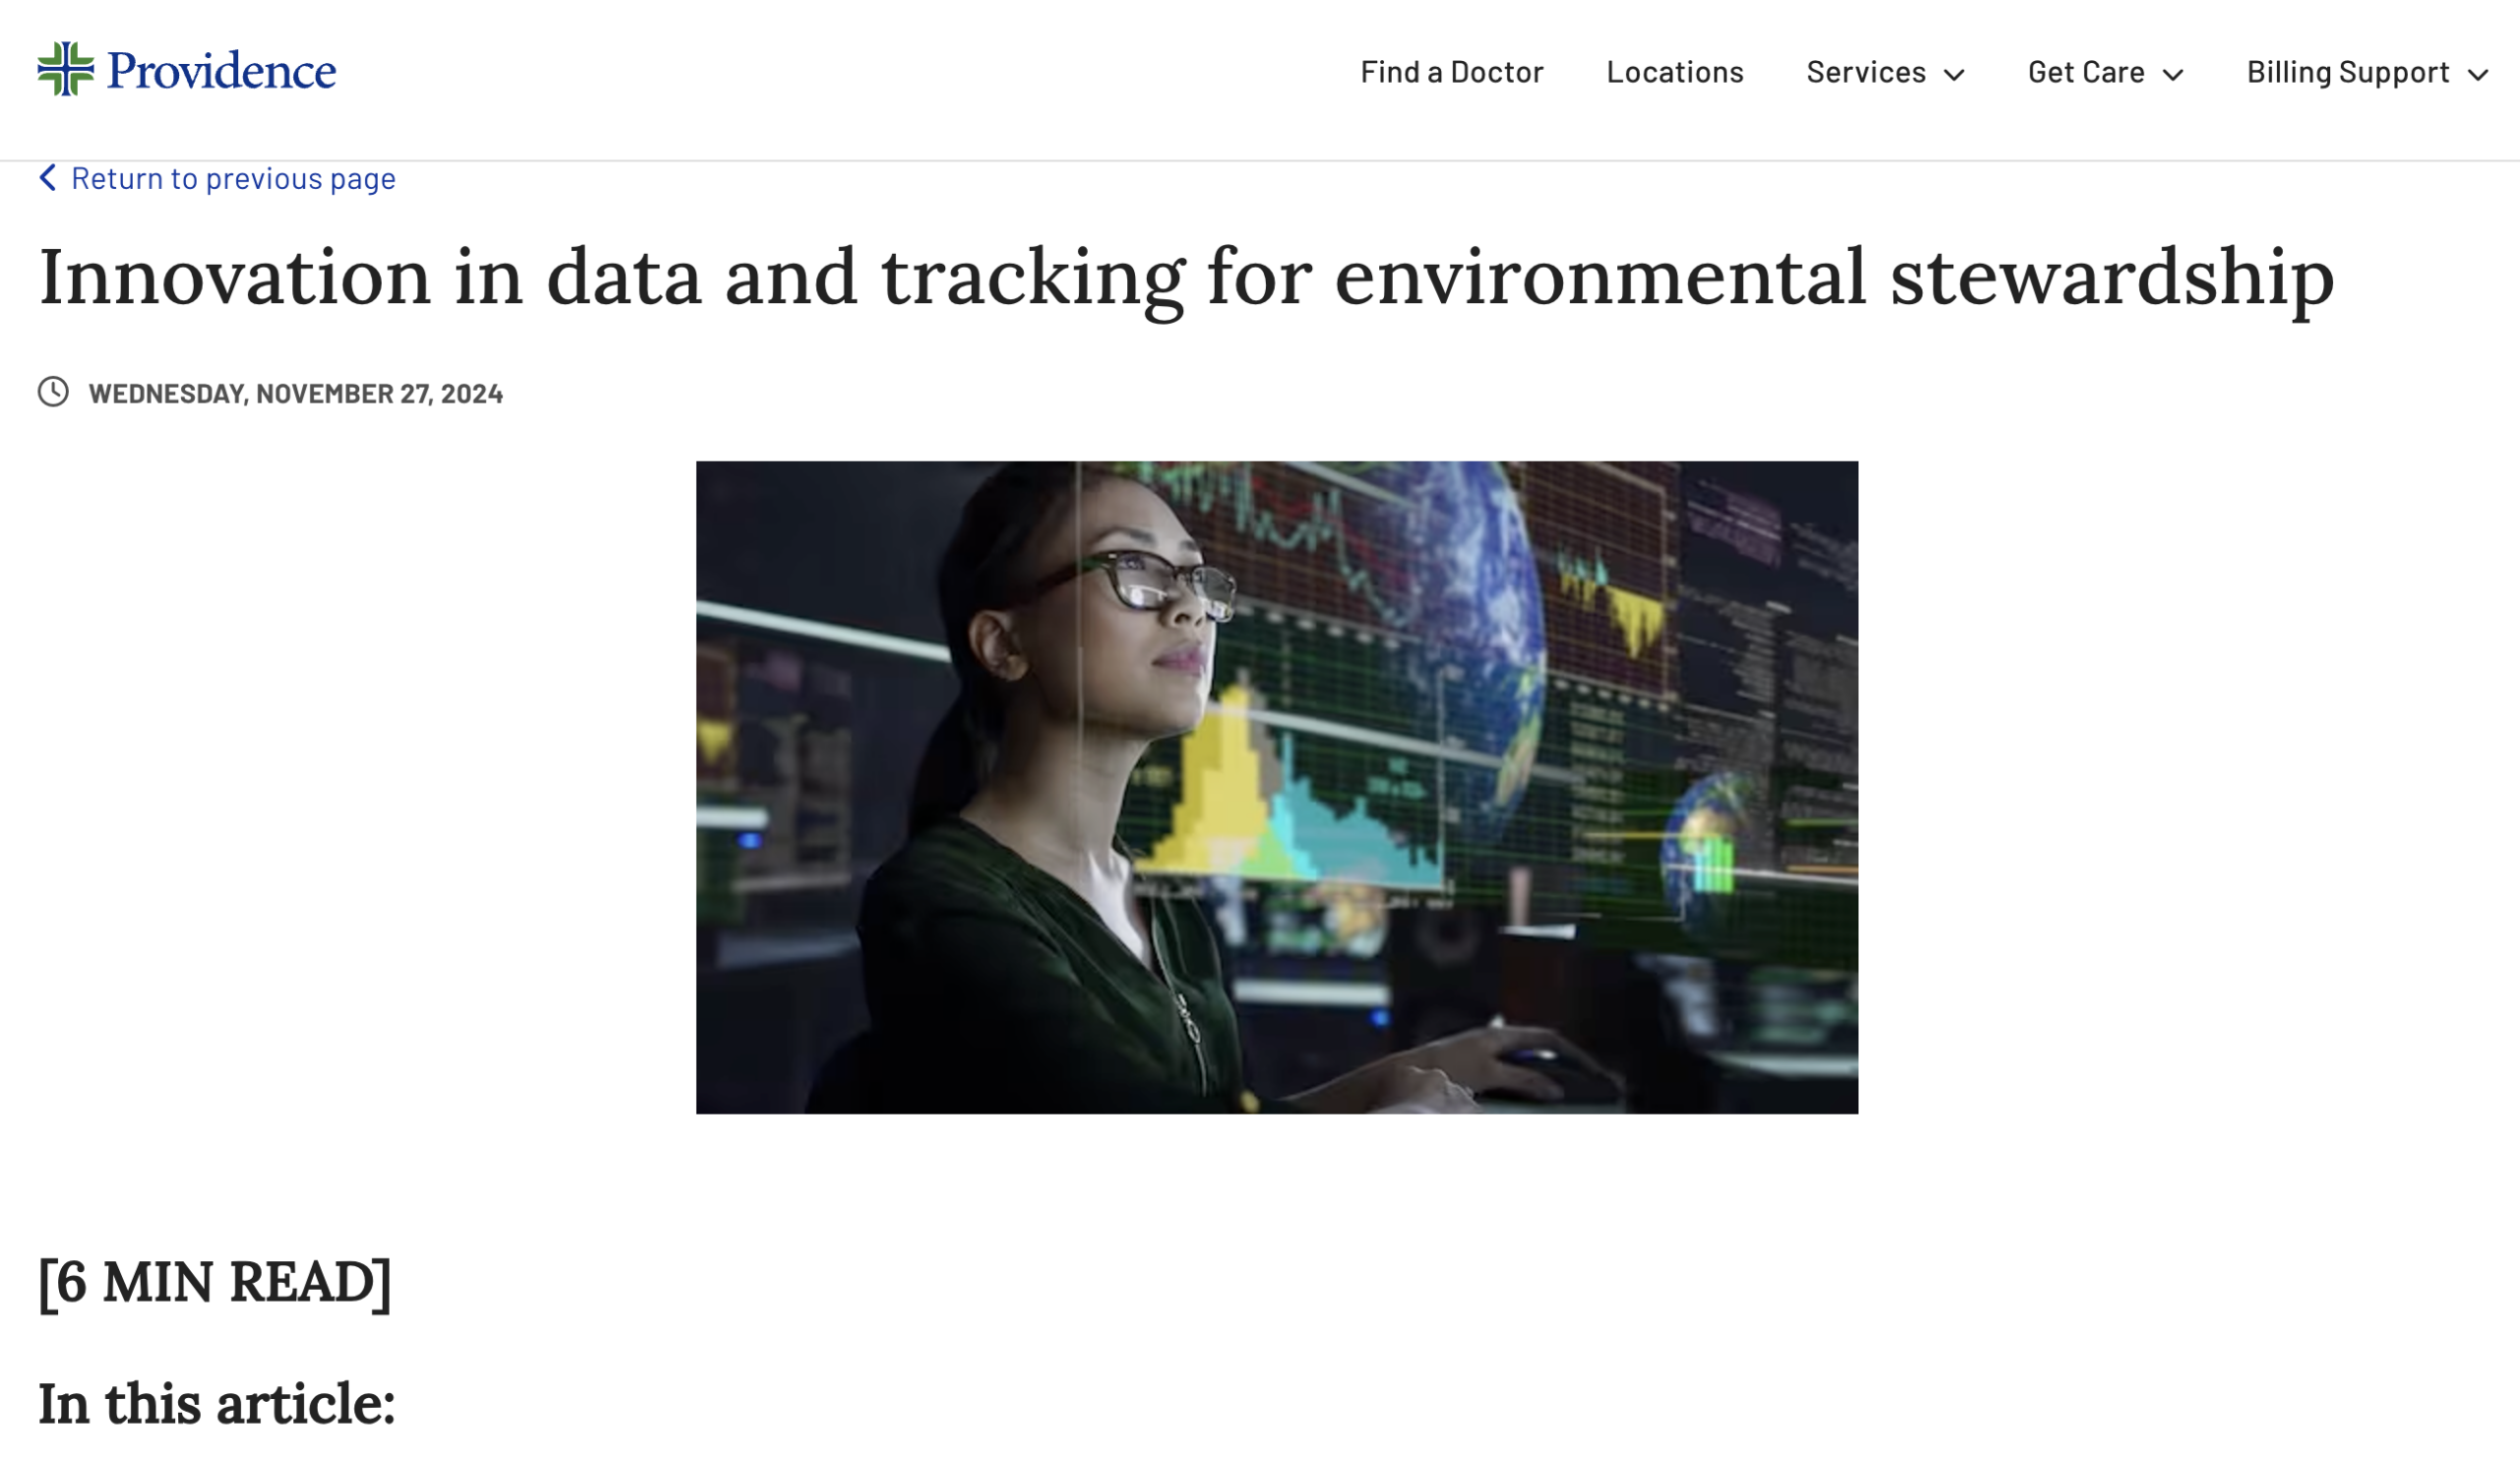Click the clock icon beside the date
This screenshot has height=1461, width=2520.
54,392
